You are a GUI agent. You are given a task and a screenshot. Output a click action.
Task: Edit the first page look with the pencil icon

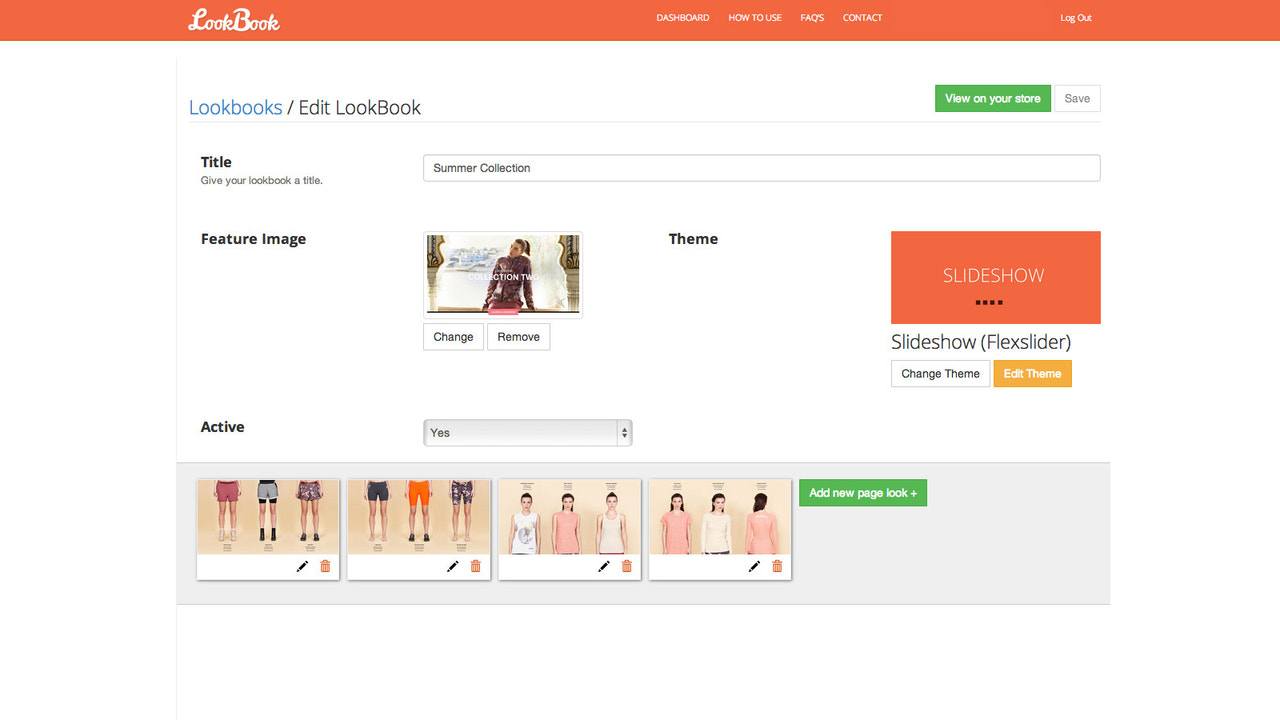(x=301, y=565)
